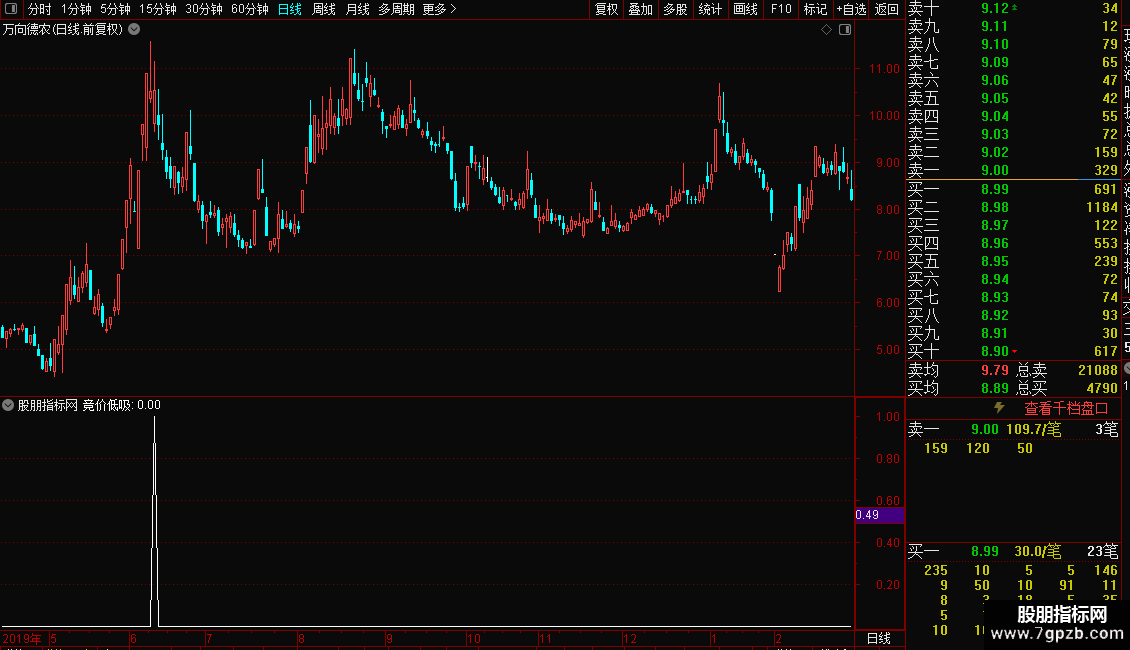Screen dimensions: 1130x650
Task: Open F10 company information
Action: pos(781,9)
